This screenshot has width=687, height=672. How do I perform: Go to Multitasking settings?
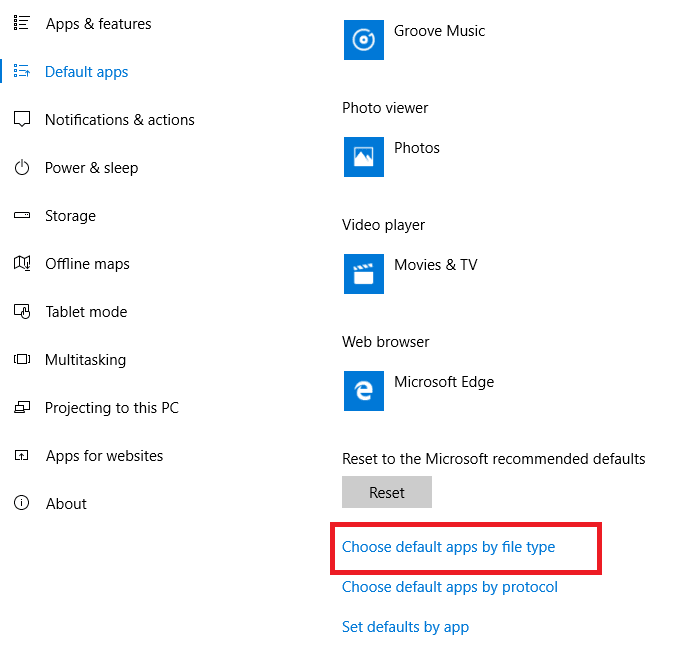(85, 360)
